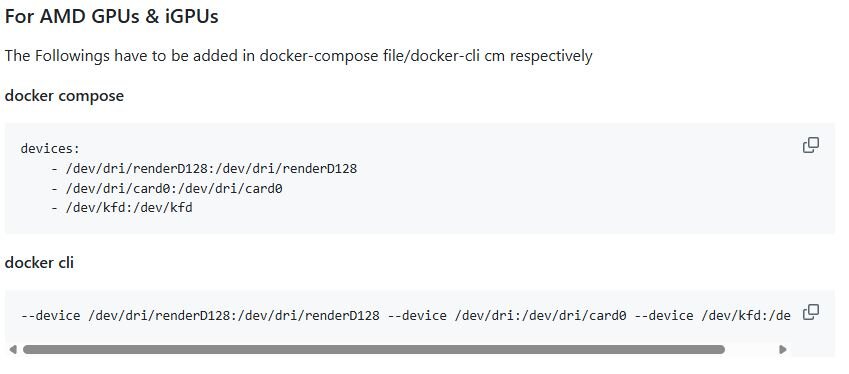Screen dimensions: 849x374
Task: Click the horizontal scrollbar thumb in cli block
Action: pyautogui.click(x=374, y=350)
